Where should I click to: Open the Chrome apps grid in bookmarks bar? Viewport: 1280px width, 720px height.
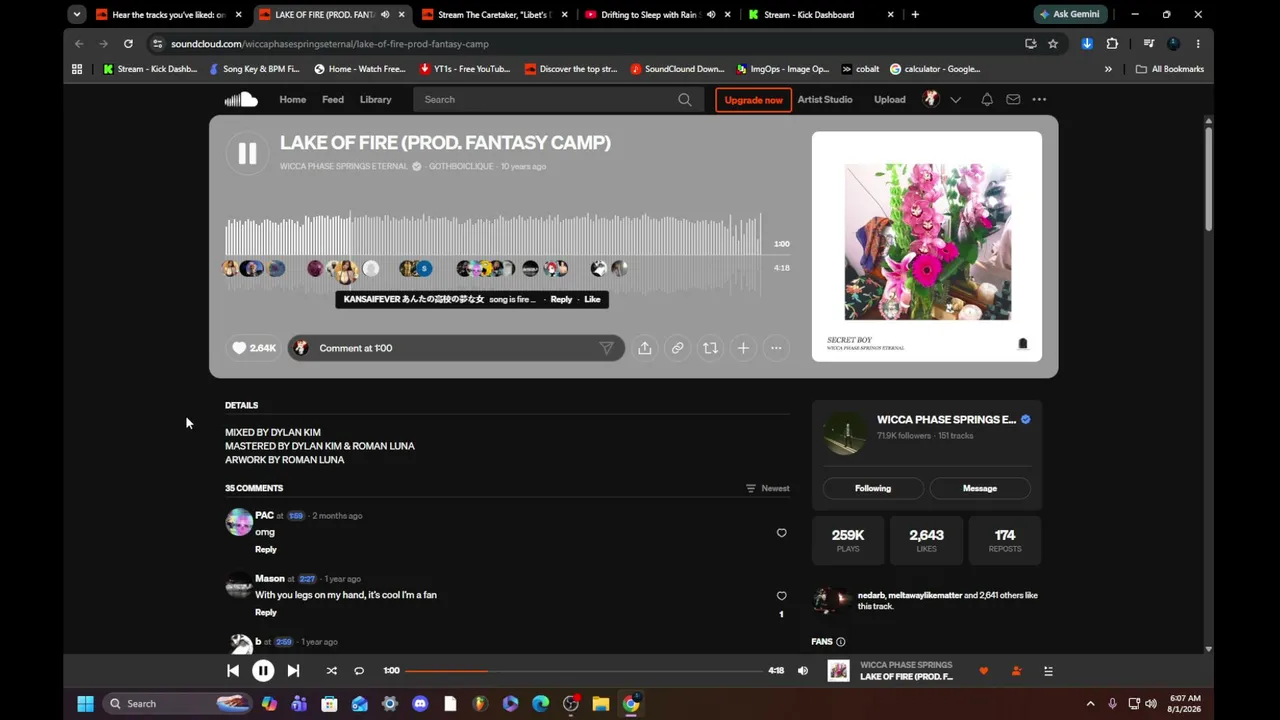tap(77, 69)
